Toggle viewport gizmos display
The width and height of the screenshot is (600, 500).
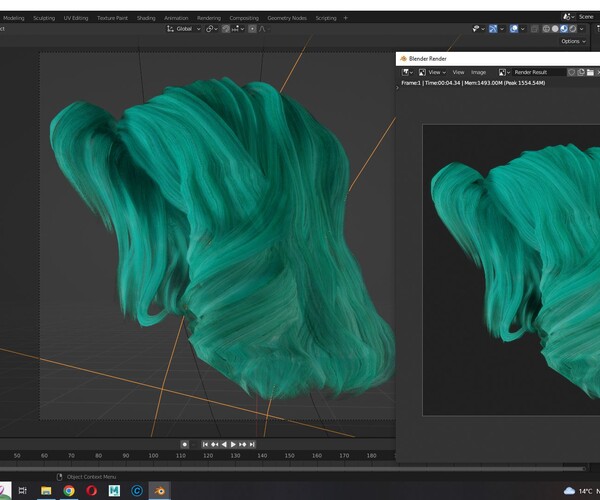point(493,29)
